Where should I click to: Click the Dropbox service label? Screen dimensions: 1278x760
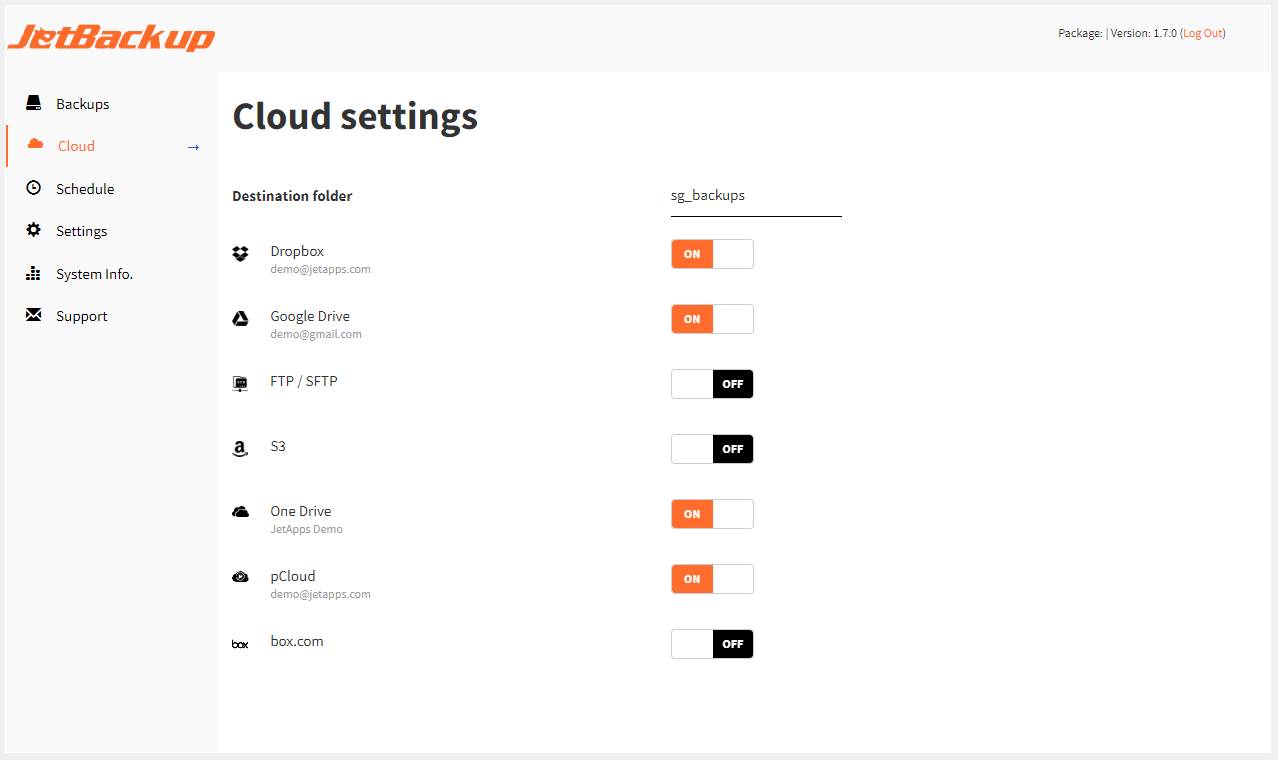[x=297, y=251]
